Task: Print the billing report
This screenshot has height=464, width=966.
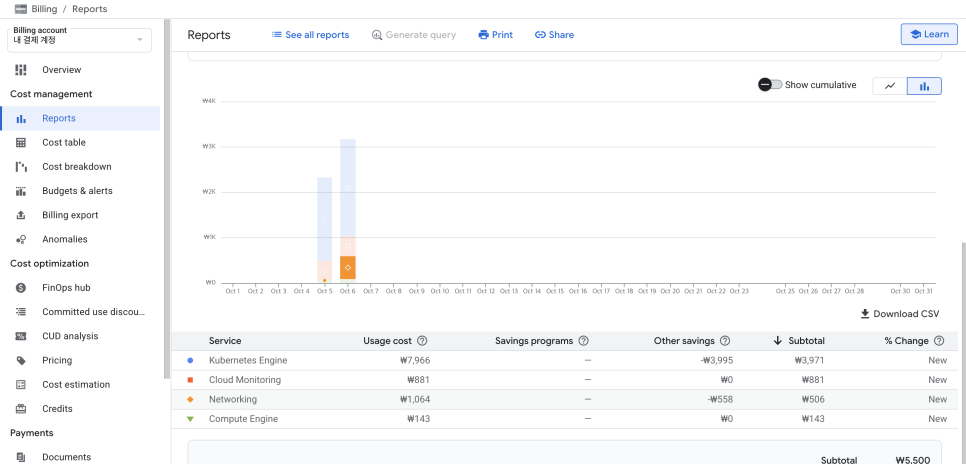Action: pos(495,35)
